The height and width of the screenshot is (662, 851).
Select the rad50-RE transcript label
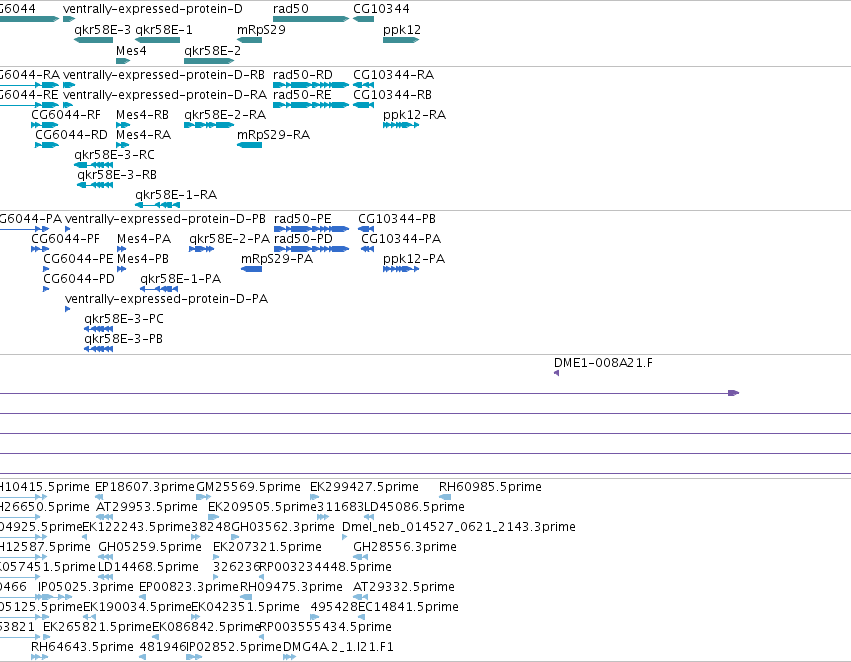click(302, 95)
